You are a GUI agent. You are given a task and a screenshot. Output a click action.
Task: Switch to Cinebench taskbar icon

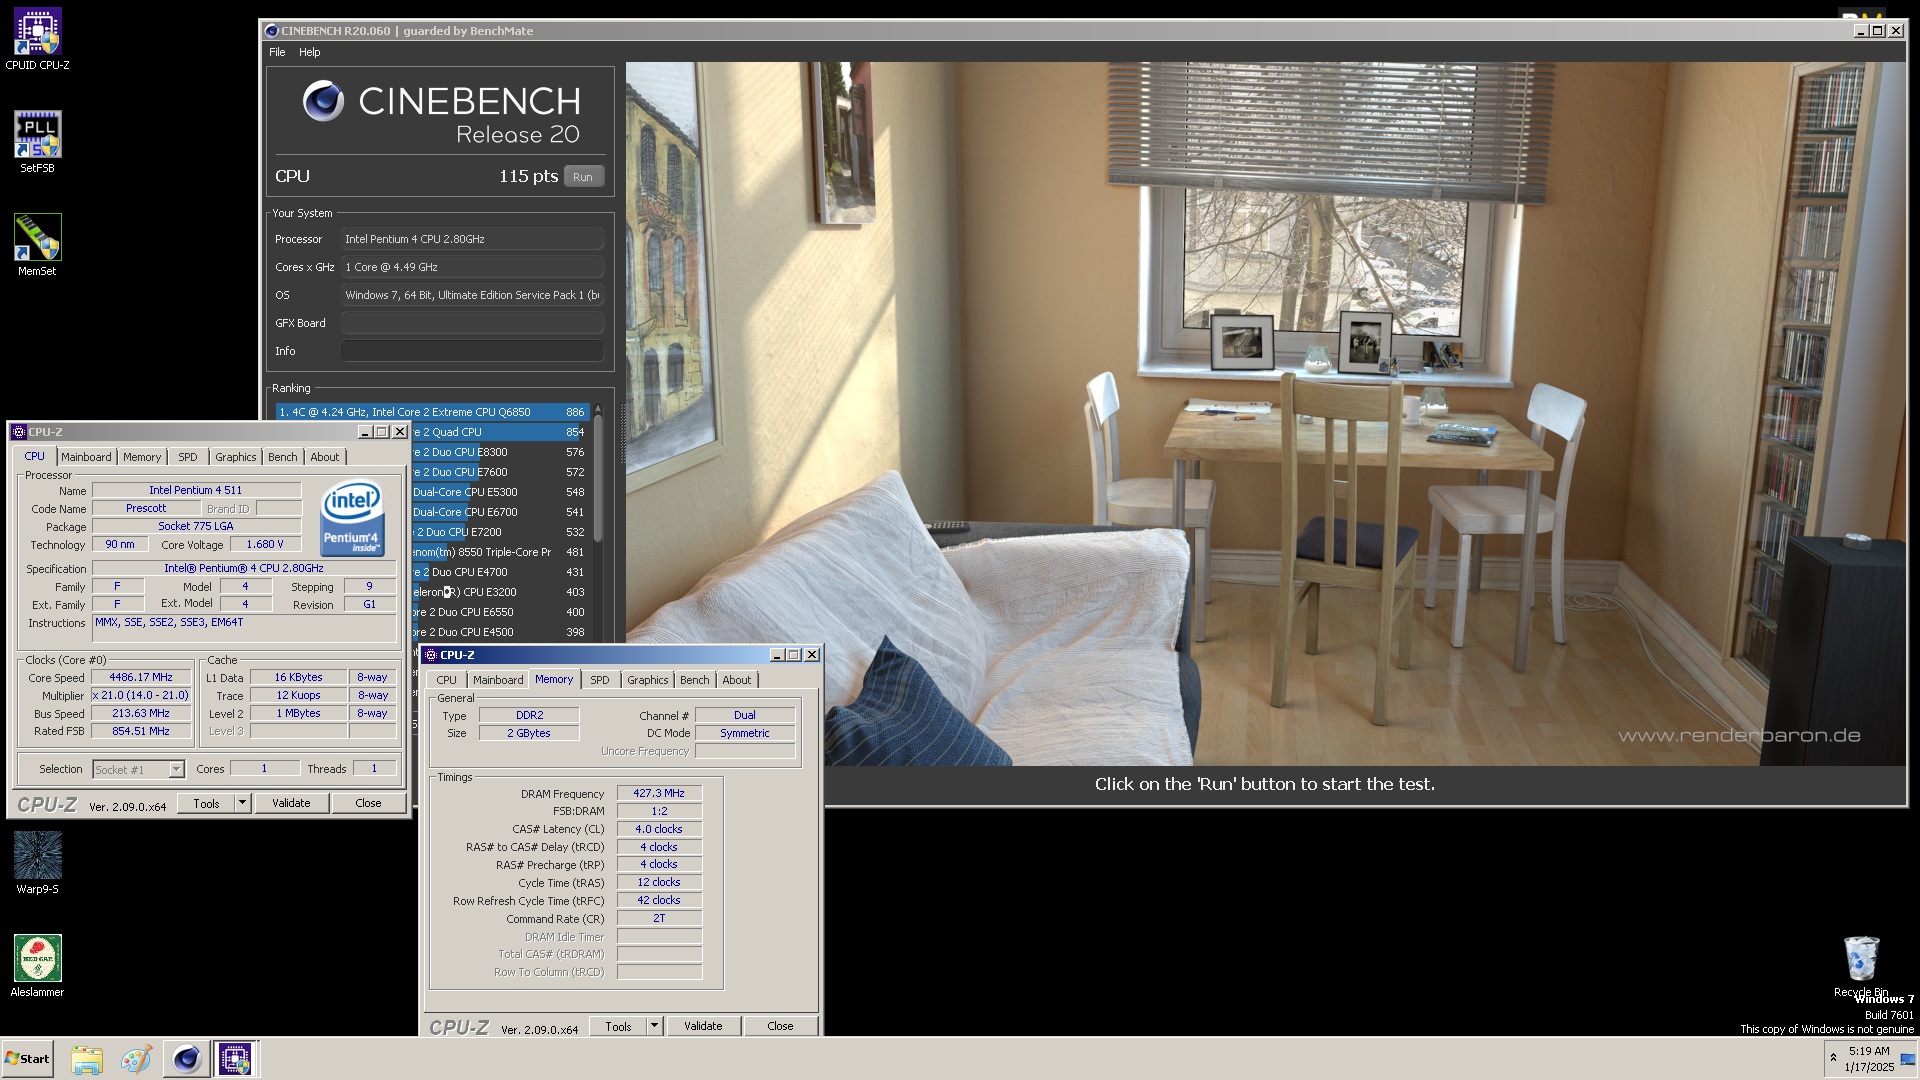(186, 1059)
